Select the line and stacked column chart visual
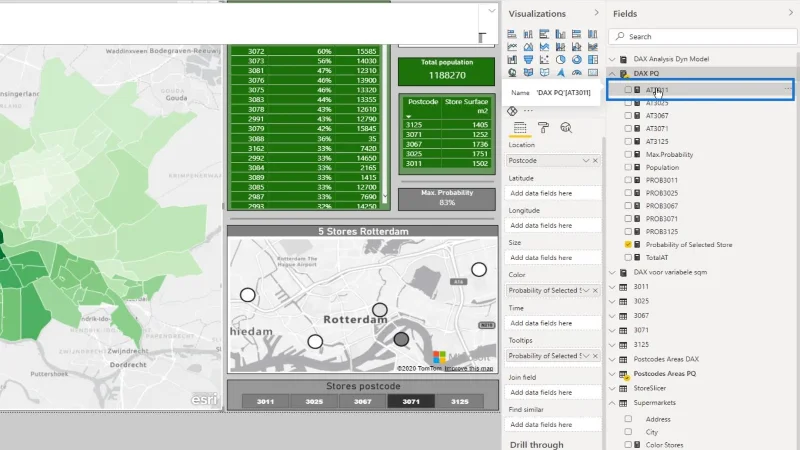Image resolution: width=800 pixels, height=450 pixels. coord(560,47)
